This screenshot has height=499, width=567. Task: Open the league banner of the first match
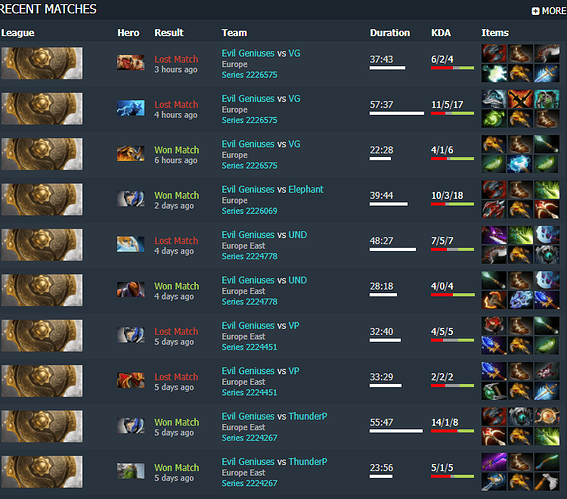pos(42,63)
